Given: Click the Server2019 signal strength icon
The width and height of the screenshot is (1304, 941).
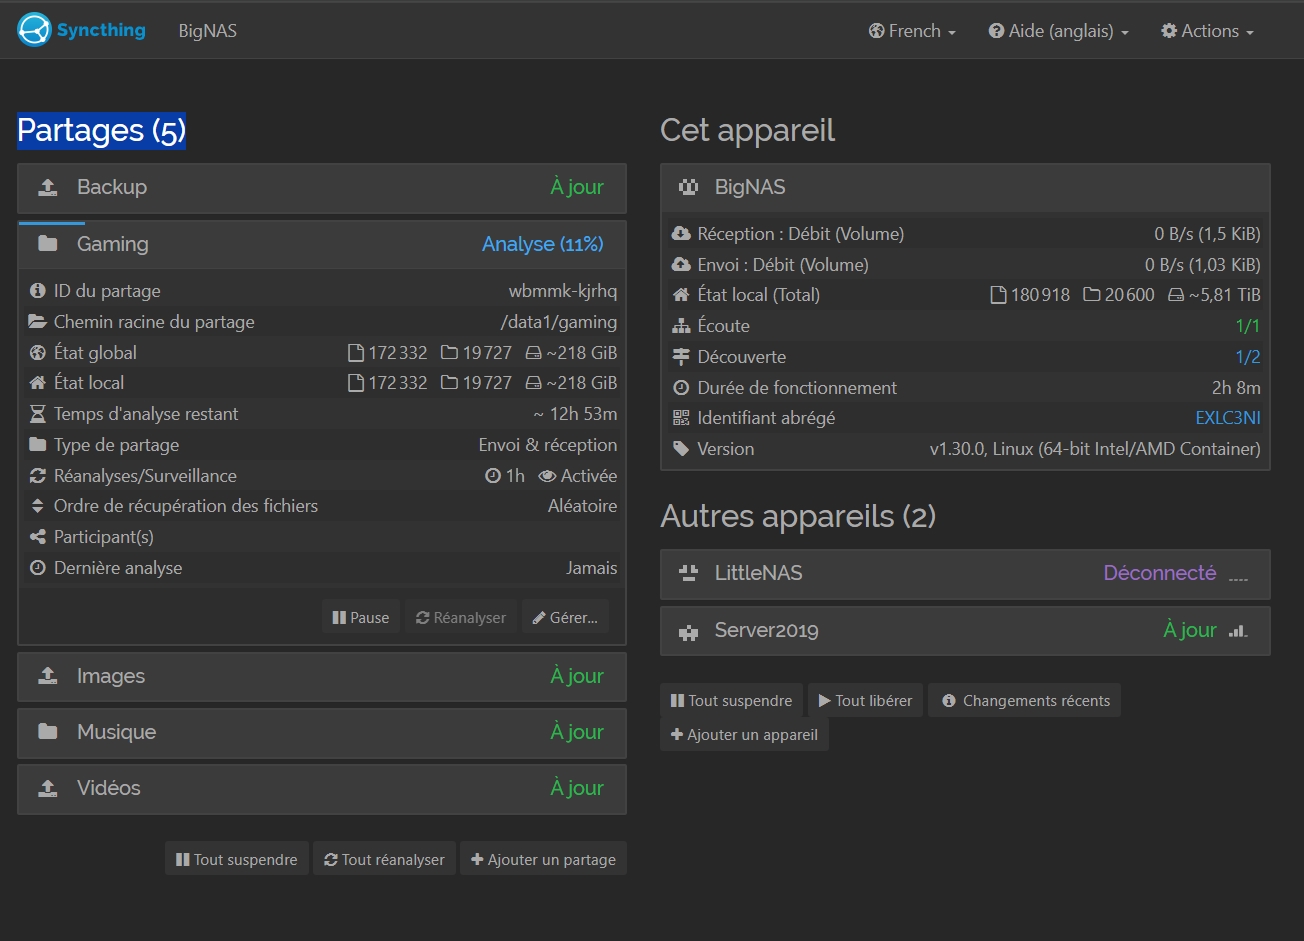Looking at the screenshot, I should click(x=1238, y=631).
